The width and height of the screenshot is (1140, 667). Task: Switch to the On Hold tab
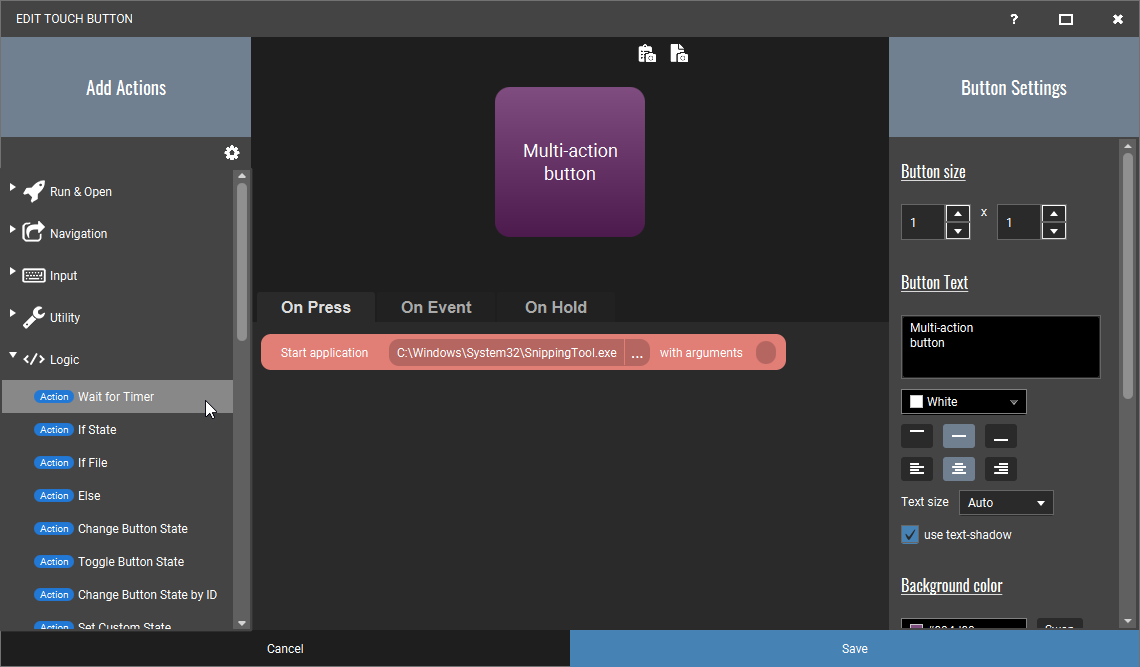tap(556, 307)
